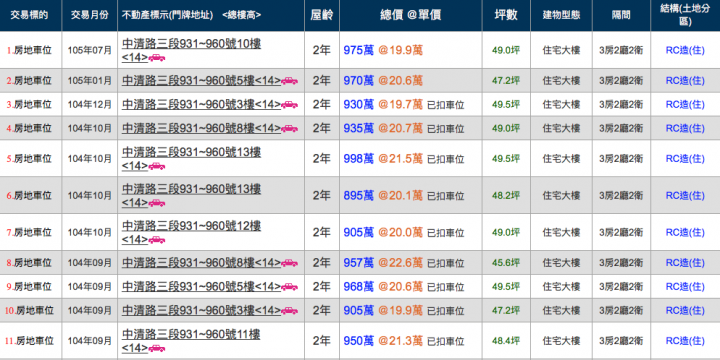This screenshot has width=720, height=360.
Task: Open address link 中清路三段931~960號11樓
Action: coord(191,341)
